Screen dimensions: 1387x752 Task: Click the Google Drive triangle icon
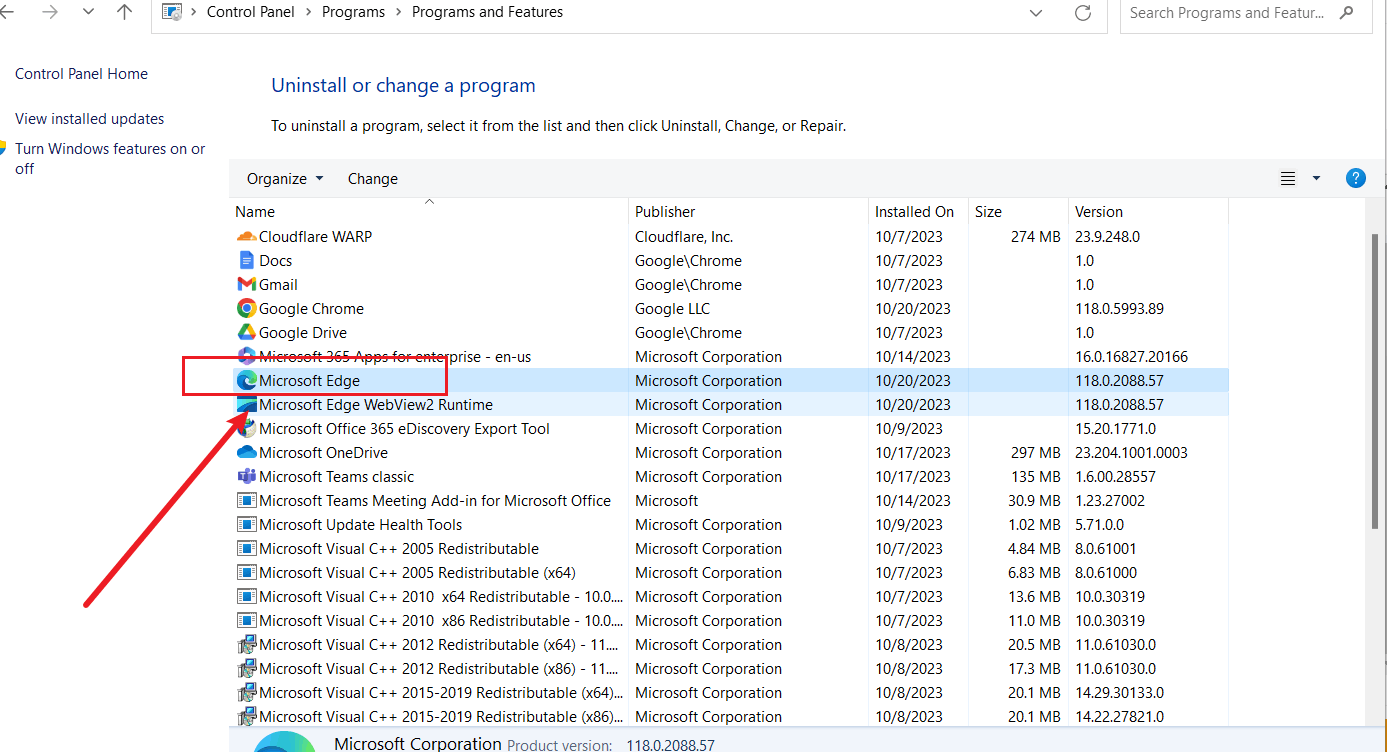tap(247, 333)
